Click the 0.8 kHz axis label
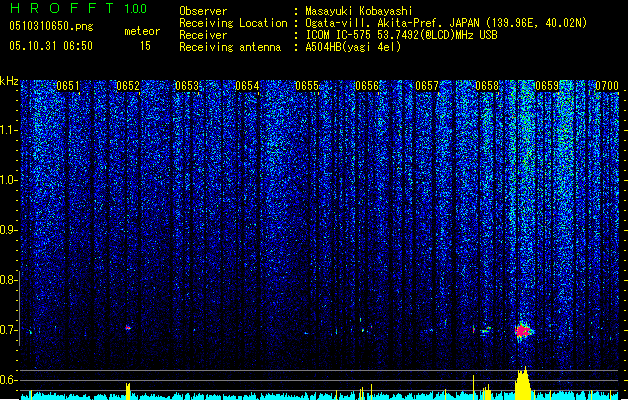This screenshot has width=629, height=400. [8, 280]
